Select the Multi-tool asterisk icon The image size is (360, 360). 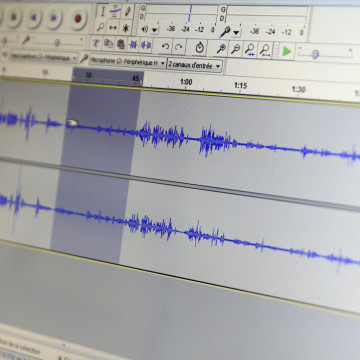(x=126, y=28)
